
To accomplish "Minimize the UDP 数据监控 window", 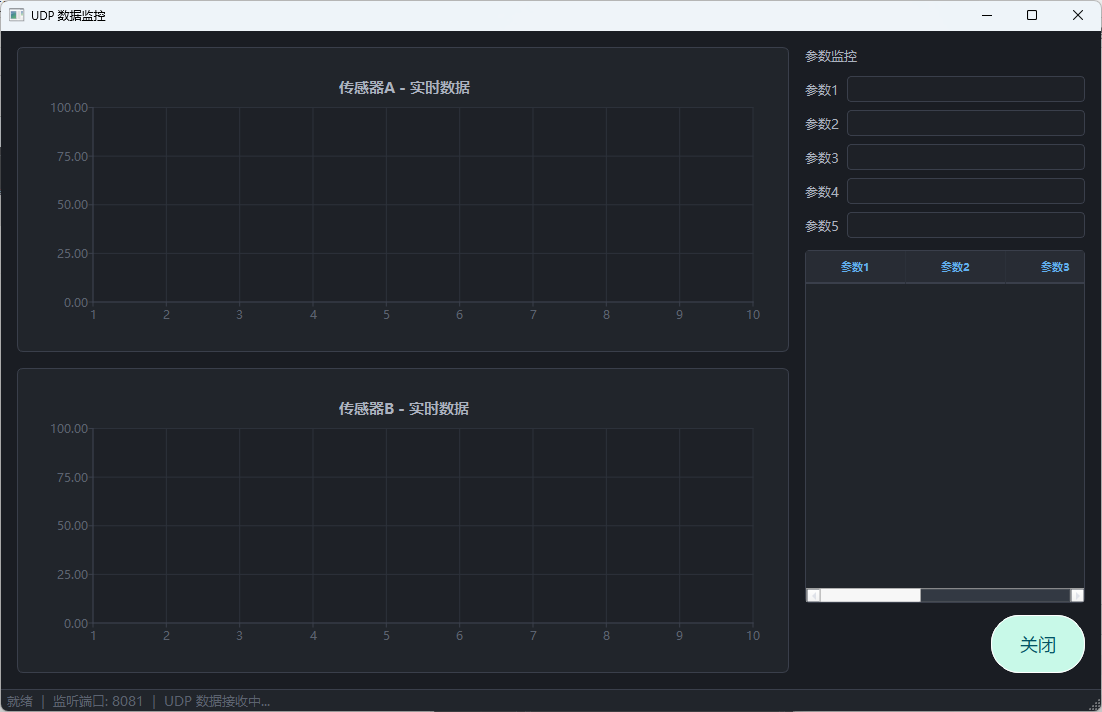I will point(987,15).
